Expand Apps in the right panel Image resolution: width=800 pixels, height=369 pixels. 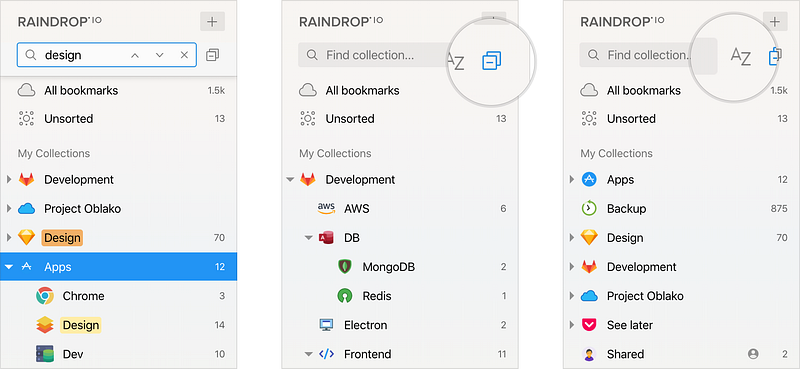[571, 180]
